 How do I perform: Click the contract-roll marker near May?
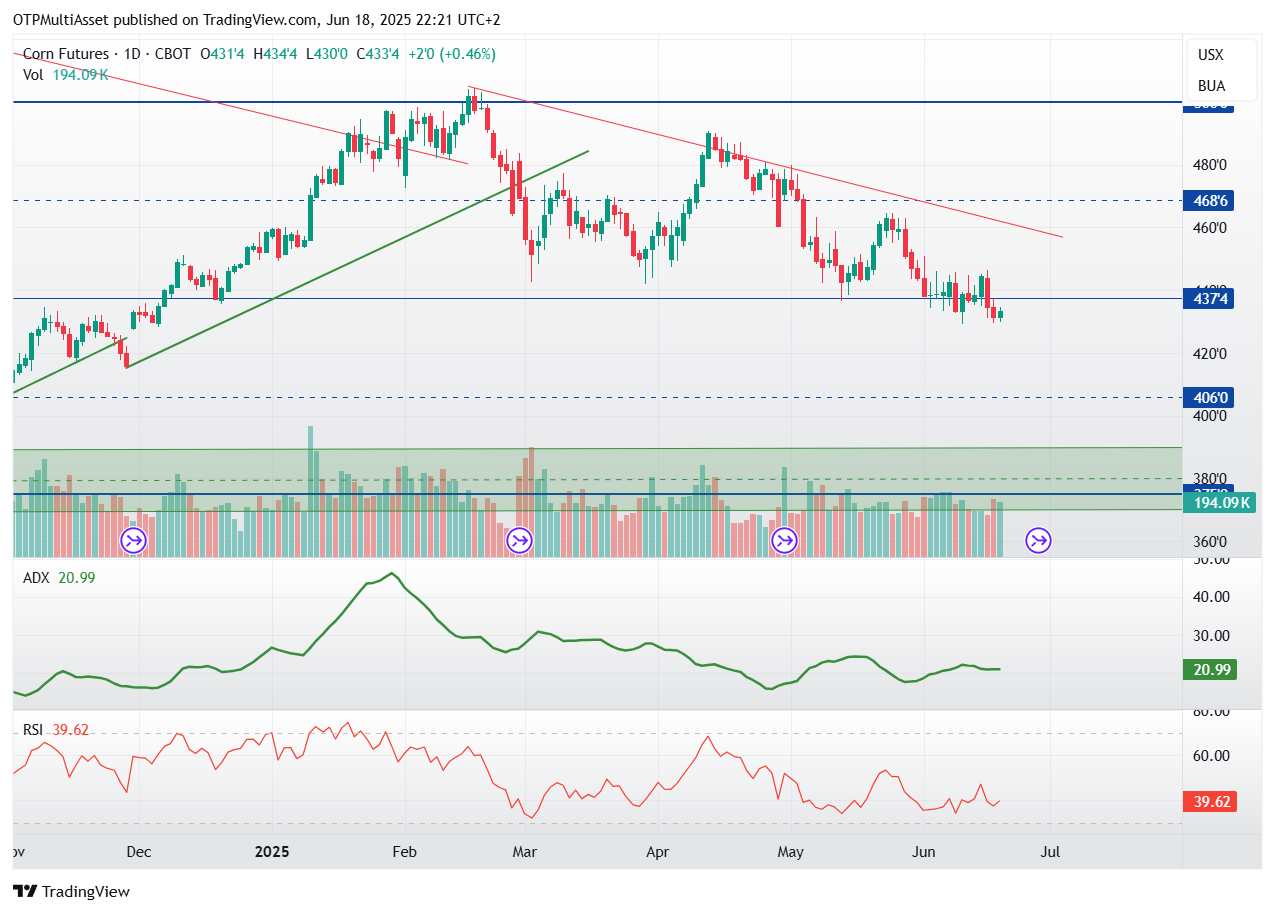click(785, 541)
